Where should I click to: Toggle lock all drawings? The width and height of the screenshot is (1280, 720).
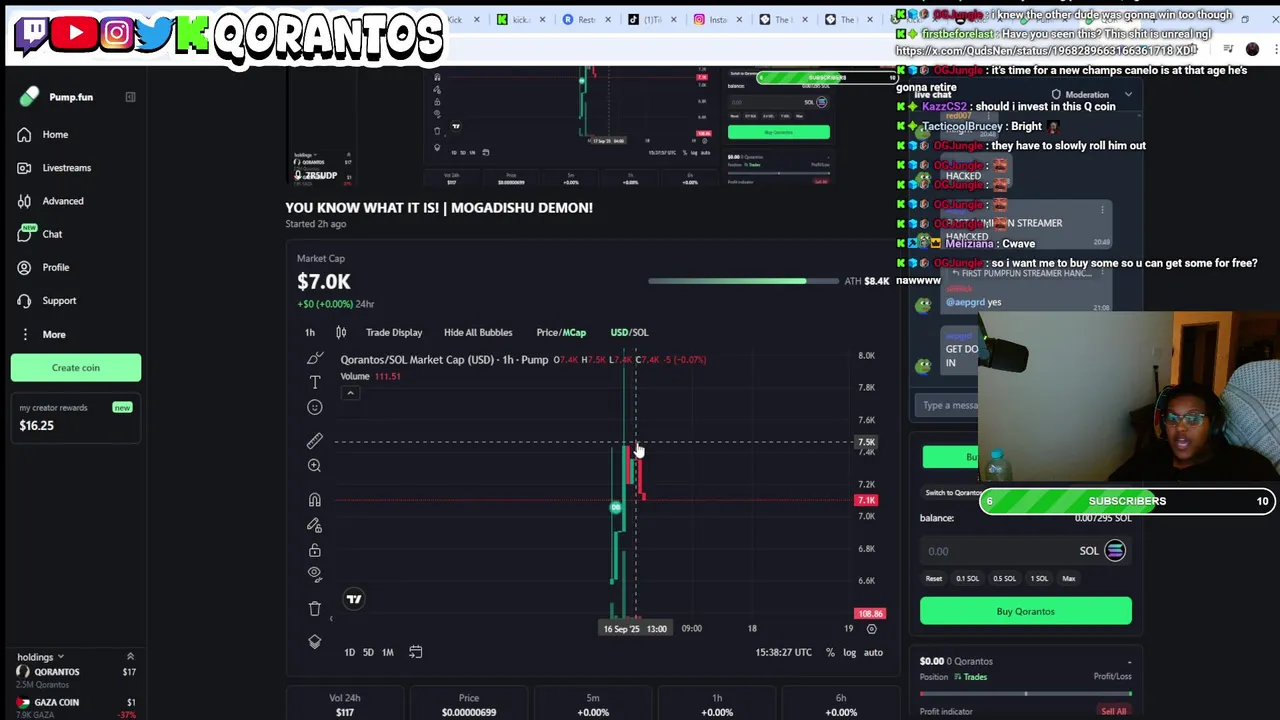[314, 550]
